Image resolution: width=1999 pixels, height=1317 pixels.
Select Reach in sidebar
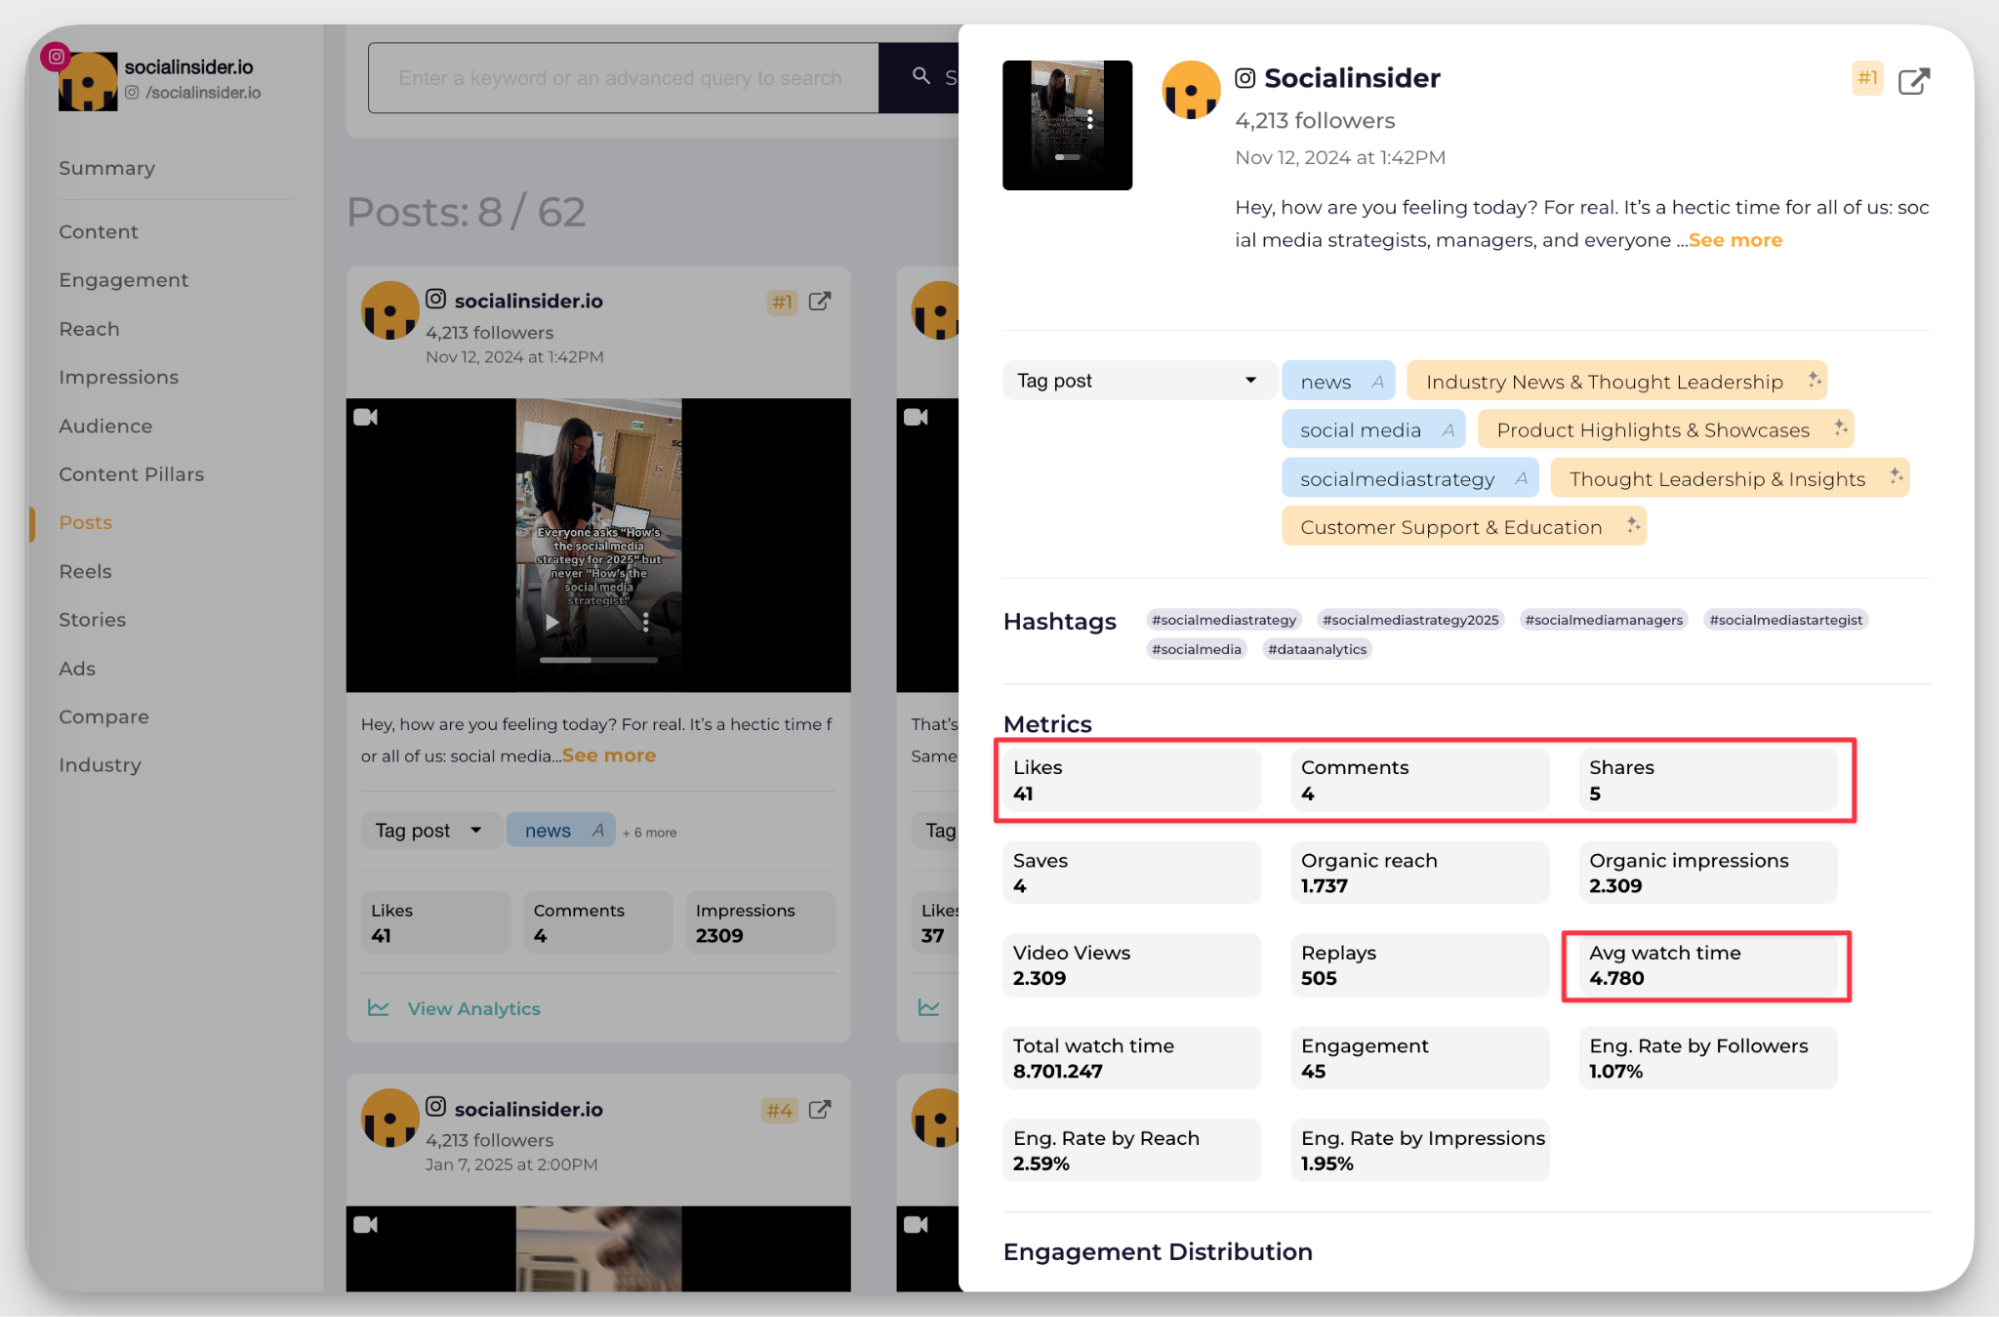89,329
